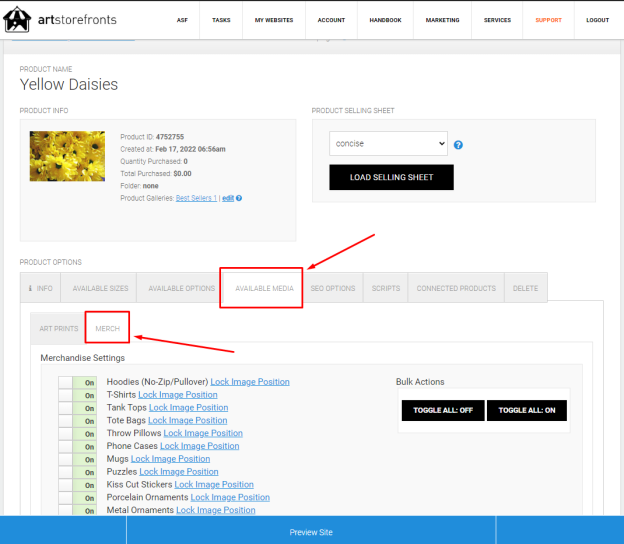
Task: Open the Best Sellers 1 gallery link
Action: pos(196,198)
